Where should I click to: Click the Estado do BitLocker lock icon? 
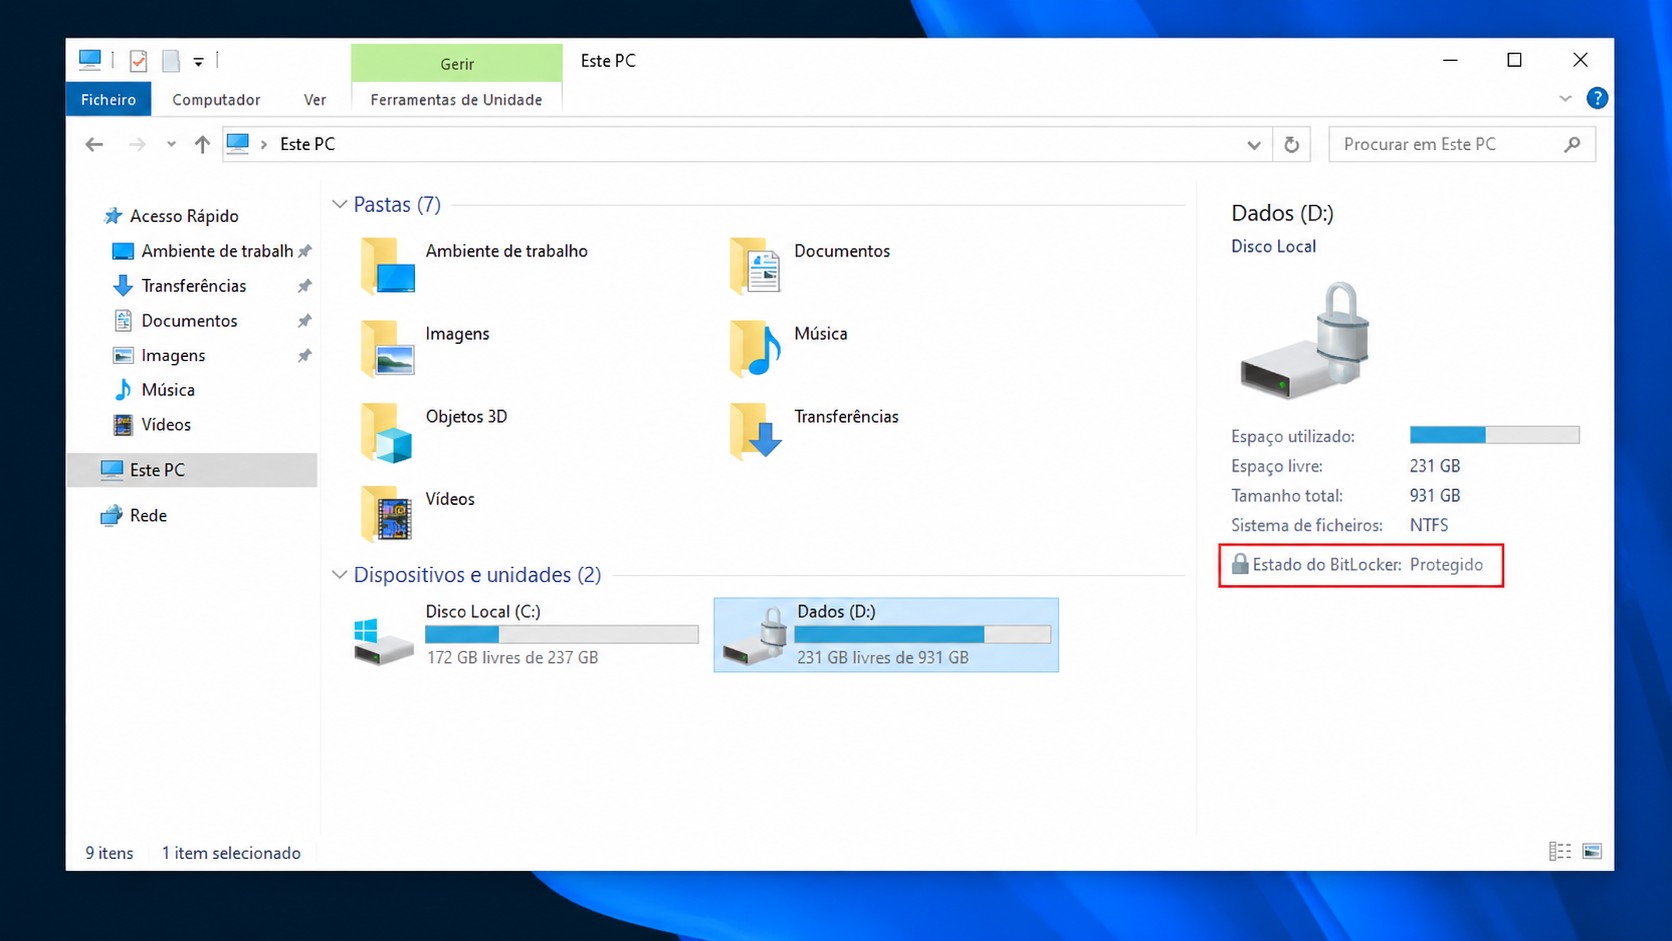coord(1240,564)
